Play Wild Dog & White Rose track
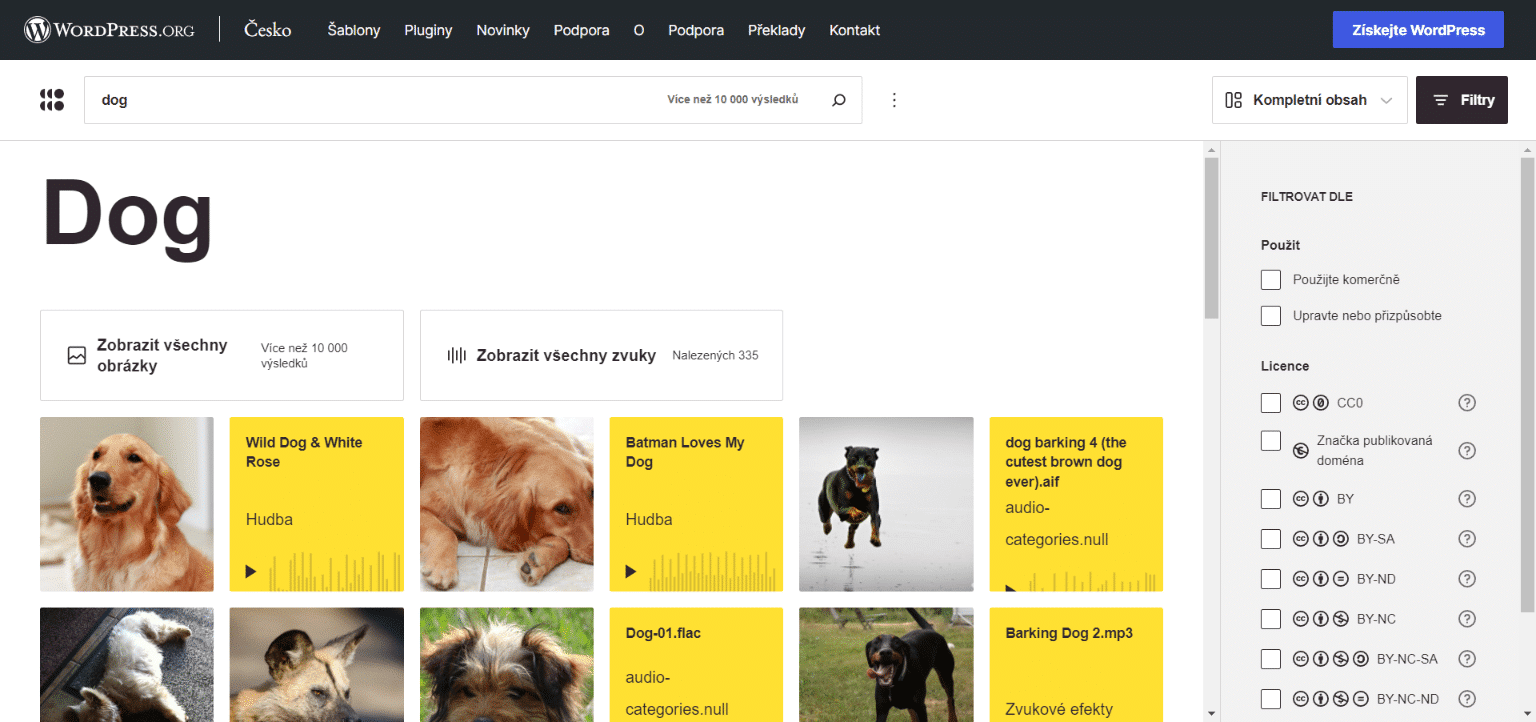The width and height of the screenshot is (1536, 722). [x=251, y=572]
